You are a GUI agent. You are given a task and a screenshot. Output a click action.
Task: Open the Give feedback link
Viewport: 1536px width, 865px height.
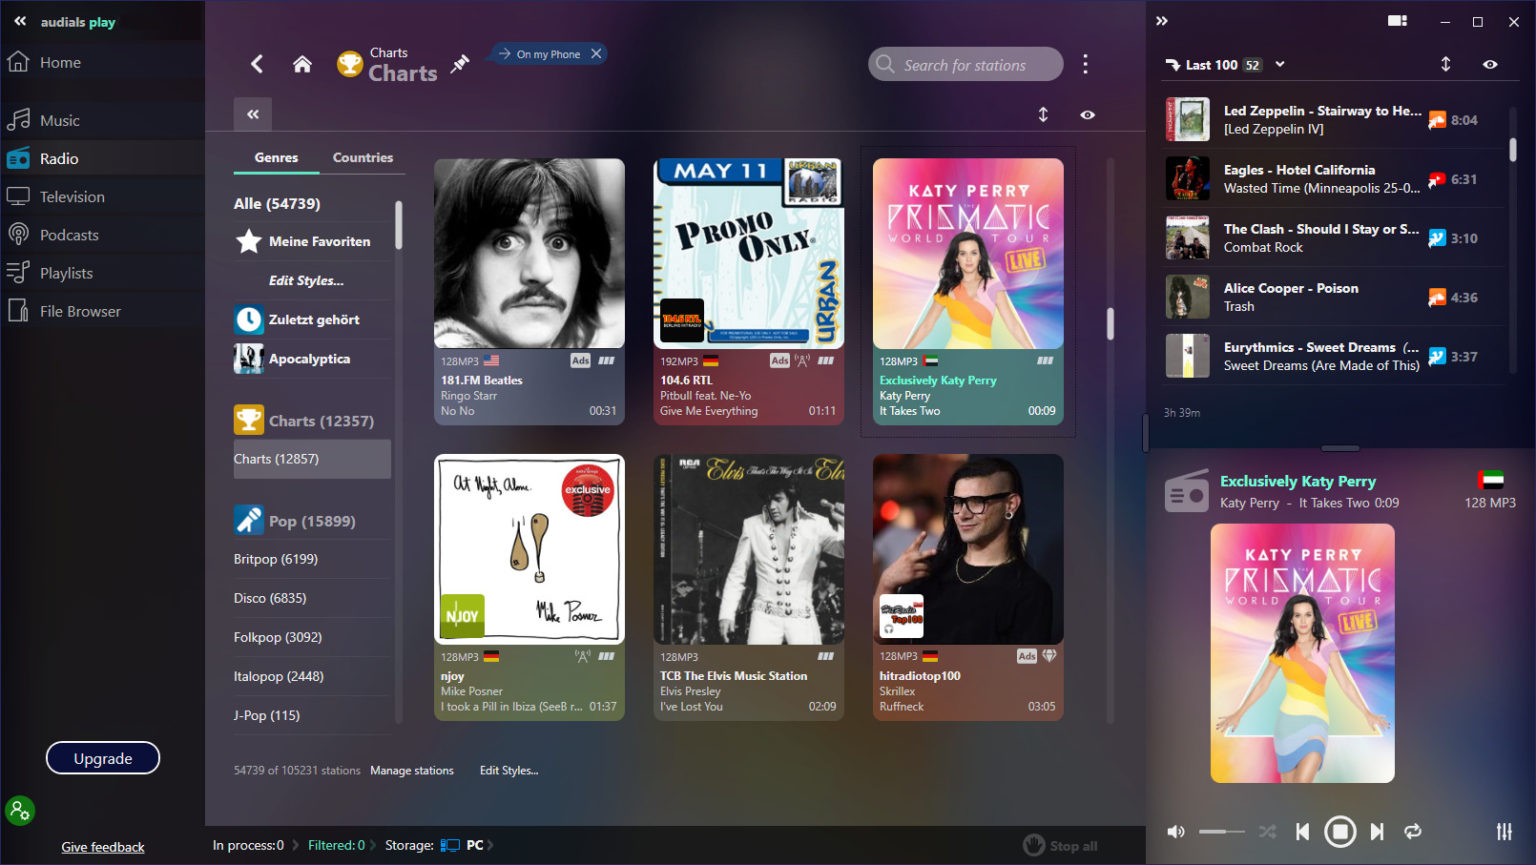pyautogui.click(x=102, y=846)
